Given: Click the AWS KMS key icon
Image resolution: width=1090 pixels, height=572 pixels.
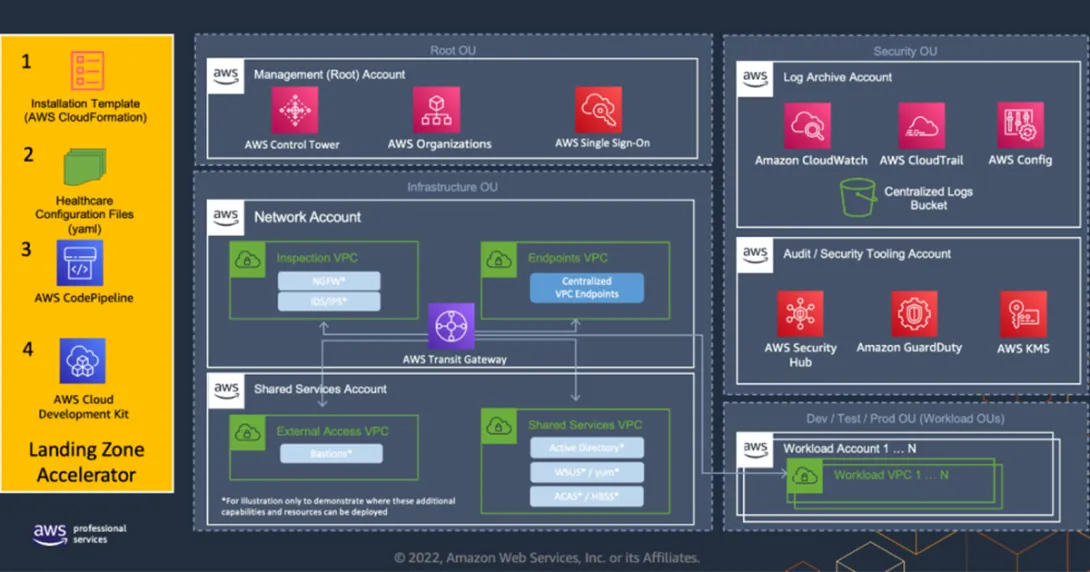Looking at the screenshot, I should pos(1023,314).
